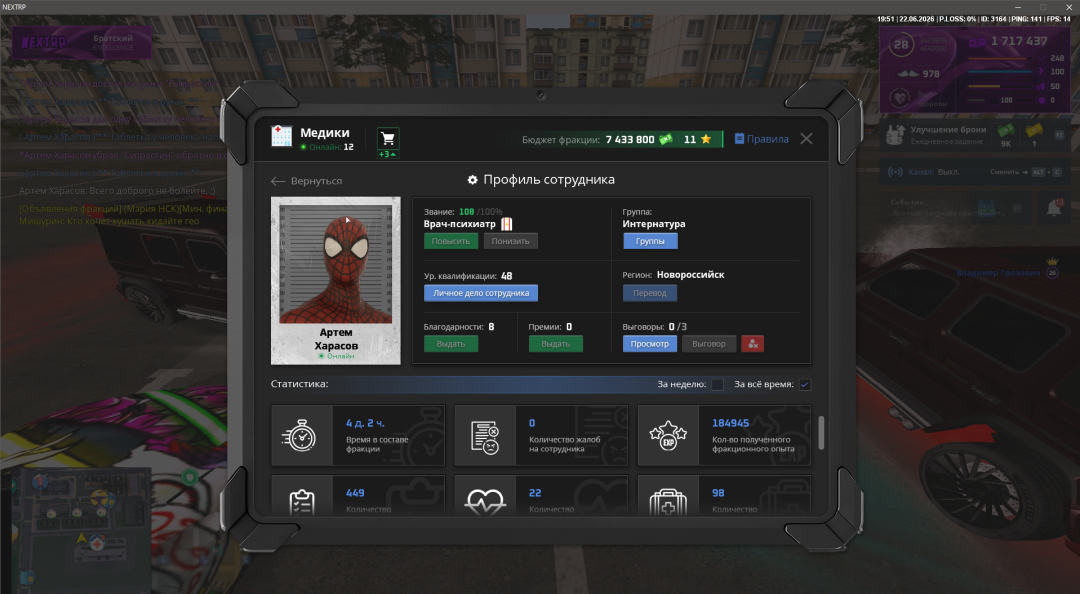Click the Интернатура group name
This screenshot has width=1080, height=594.
(654, 224)
